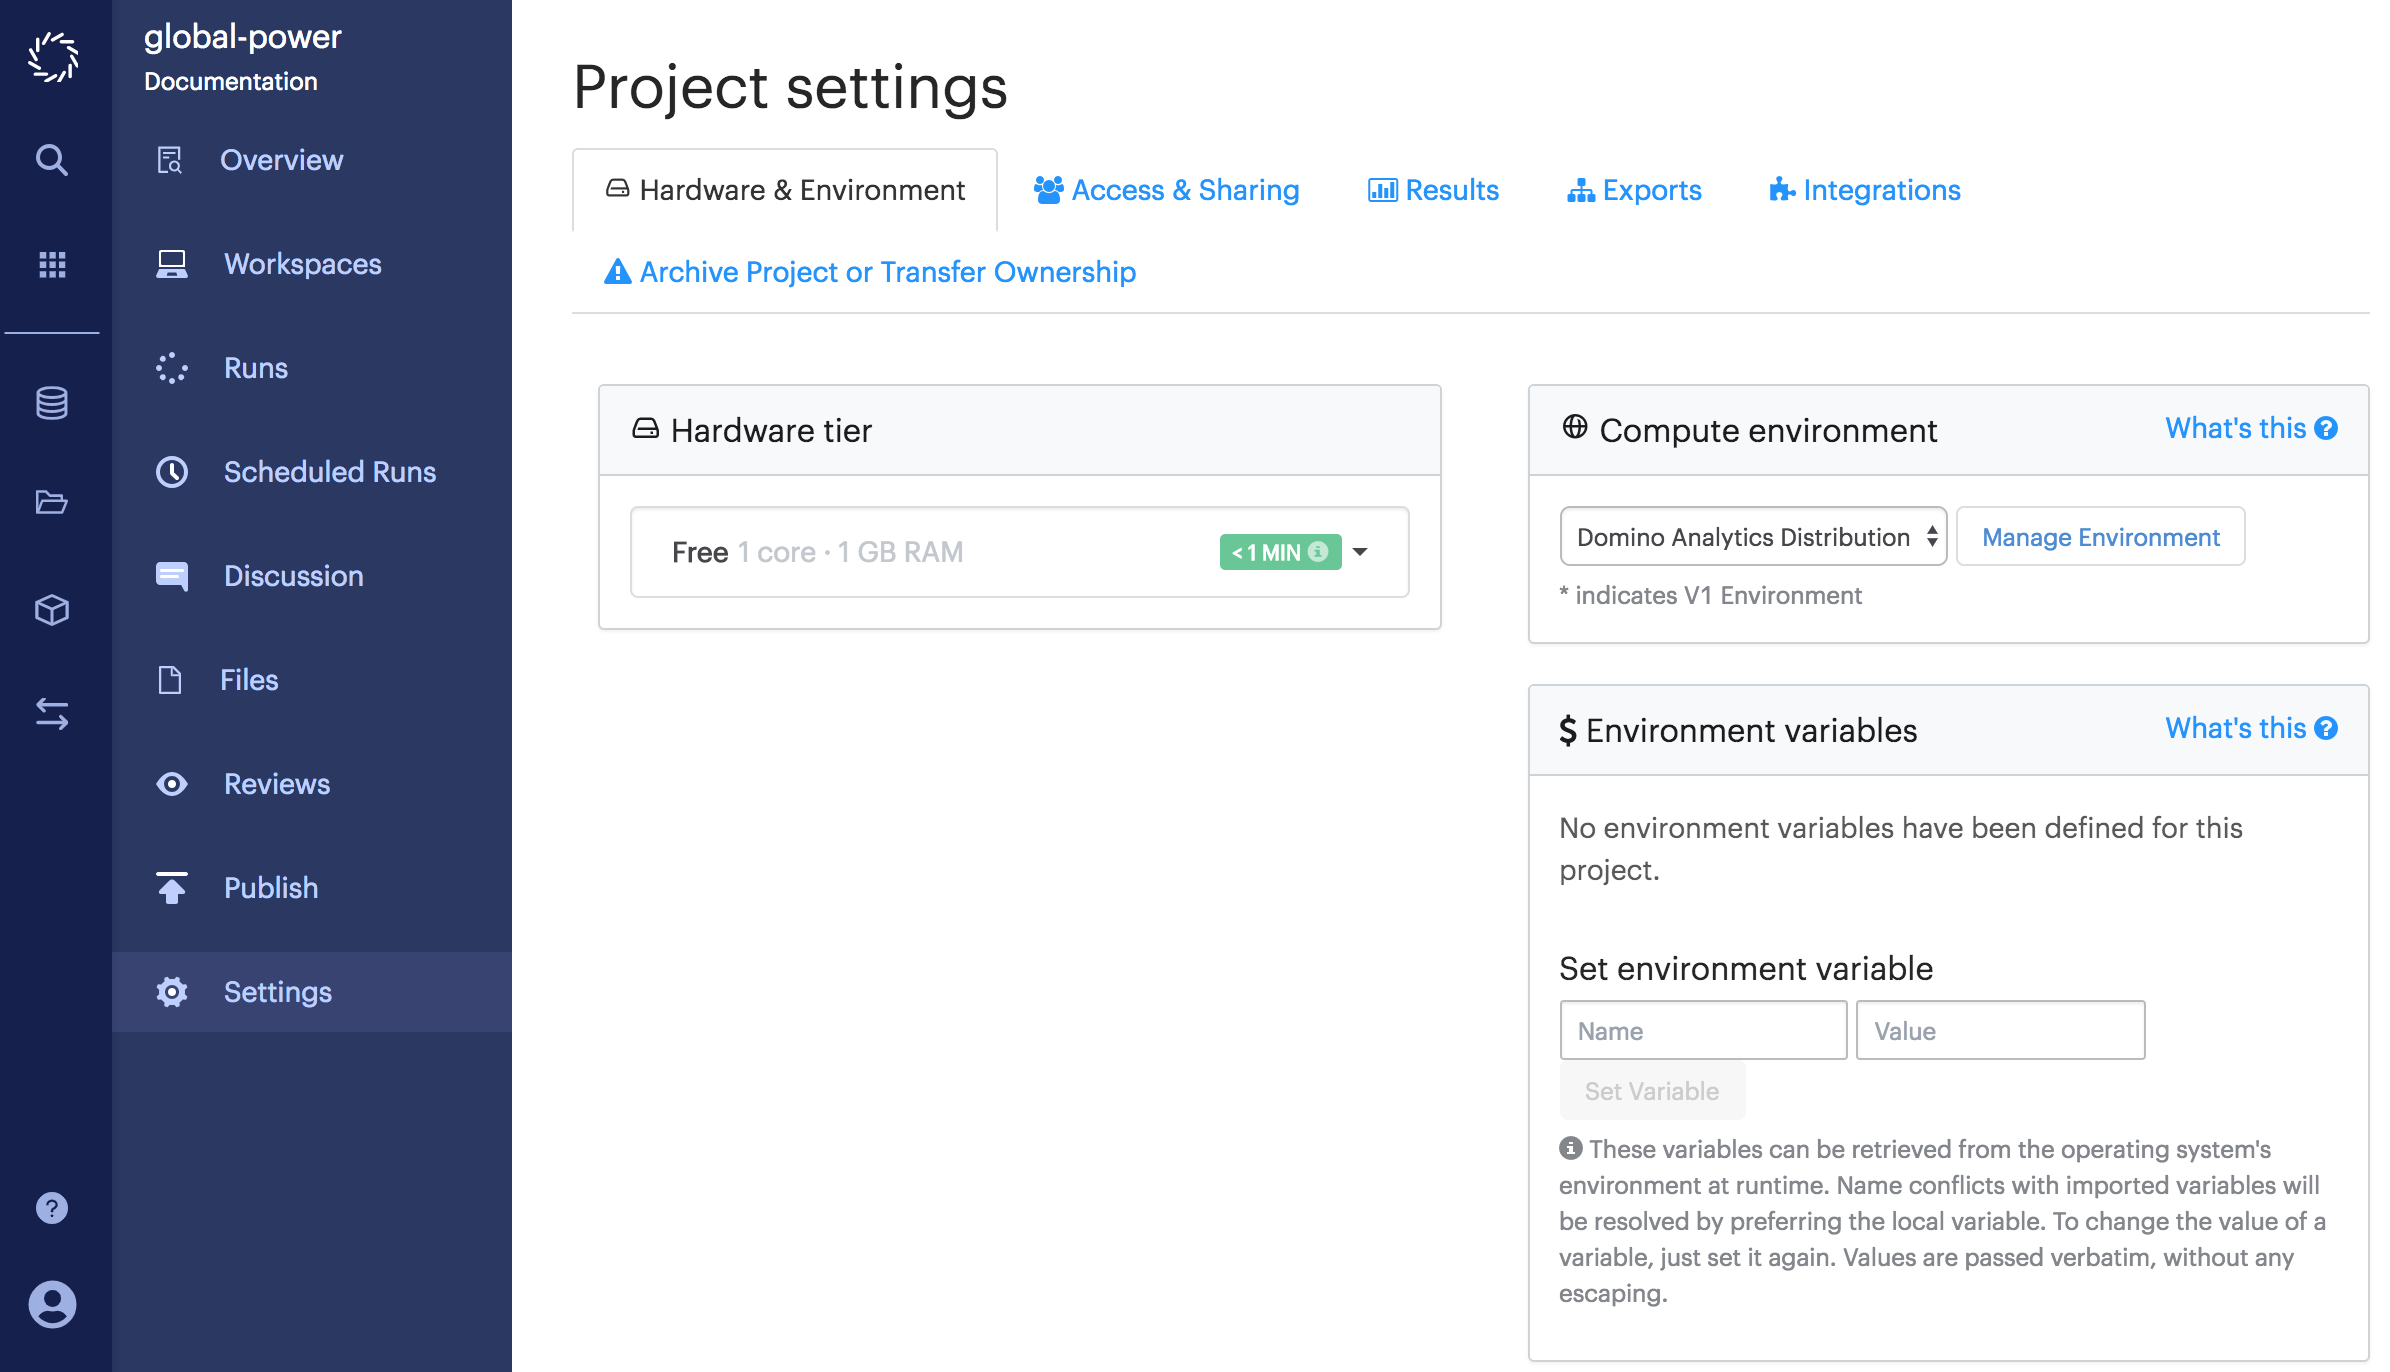Click the info icon before variables note
Screen dimensions: 2390x1372
1571,1148
